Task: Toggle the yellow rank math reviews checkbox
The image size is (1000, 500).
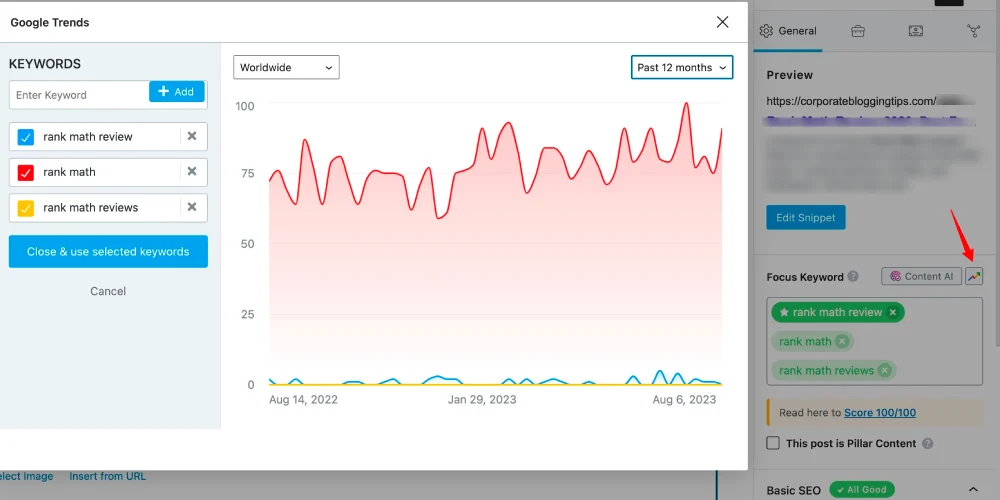Action: (x=26, y=208)
